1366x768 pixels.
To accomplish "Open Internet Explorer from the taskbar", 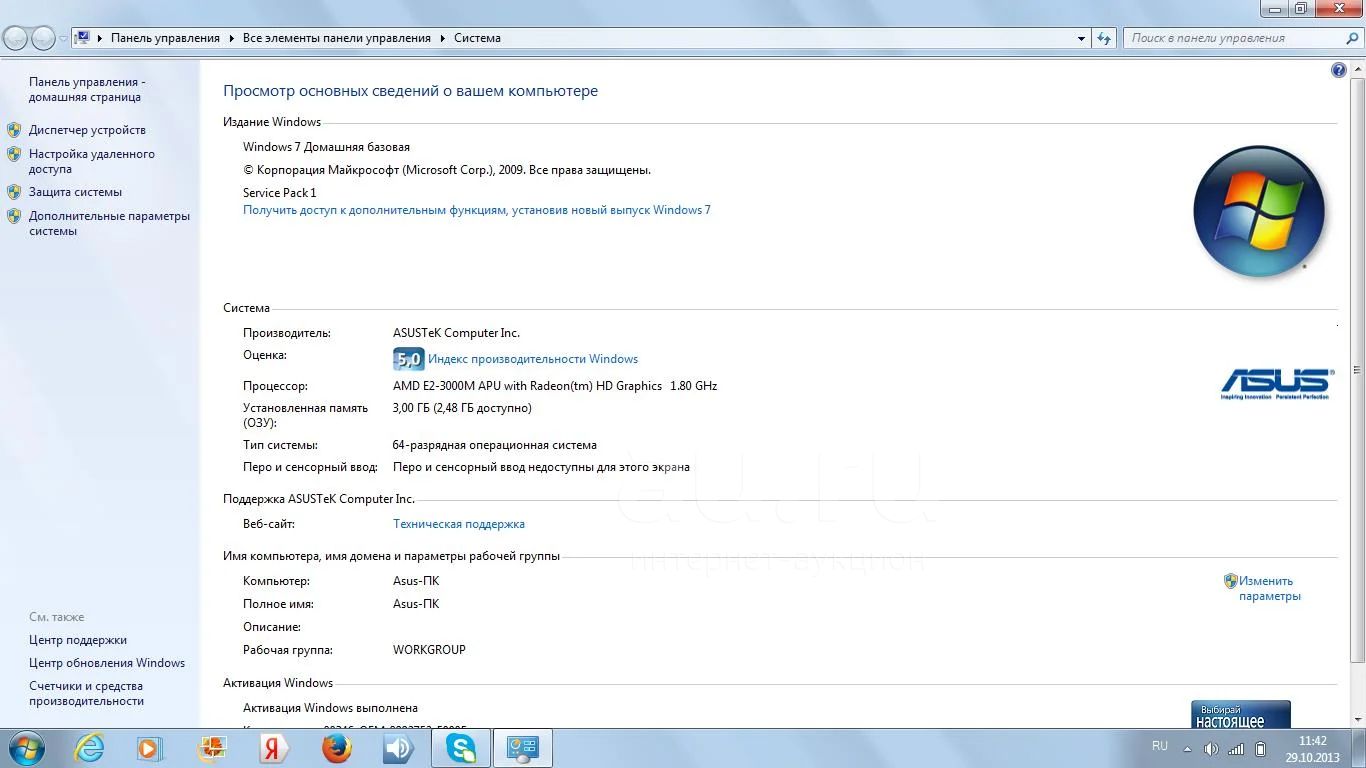I will click(x=89, y=748).
